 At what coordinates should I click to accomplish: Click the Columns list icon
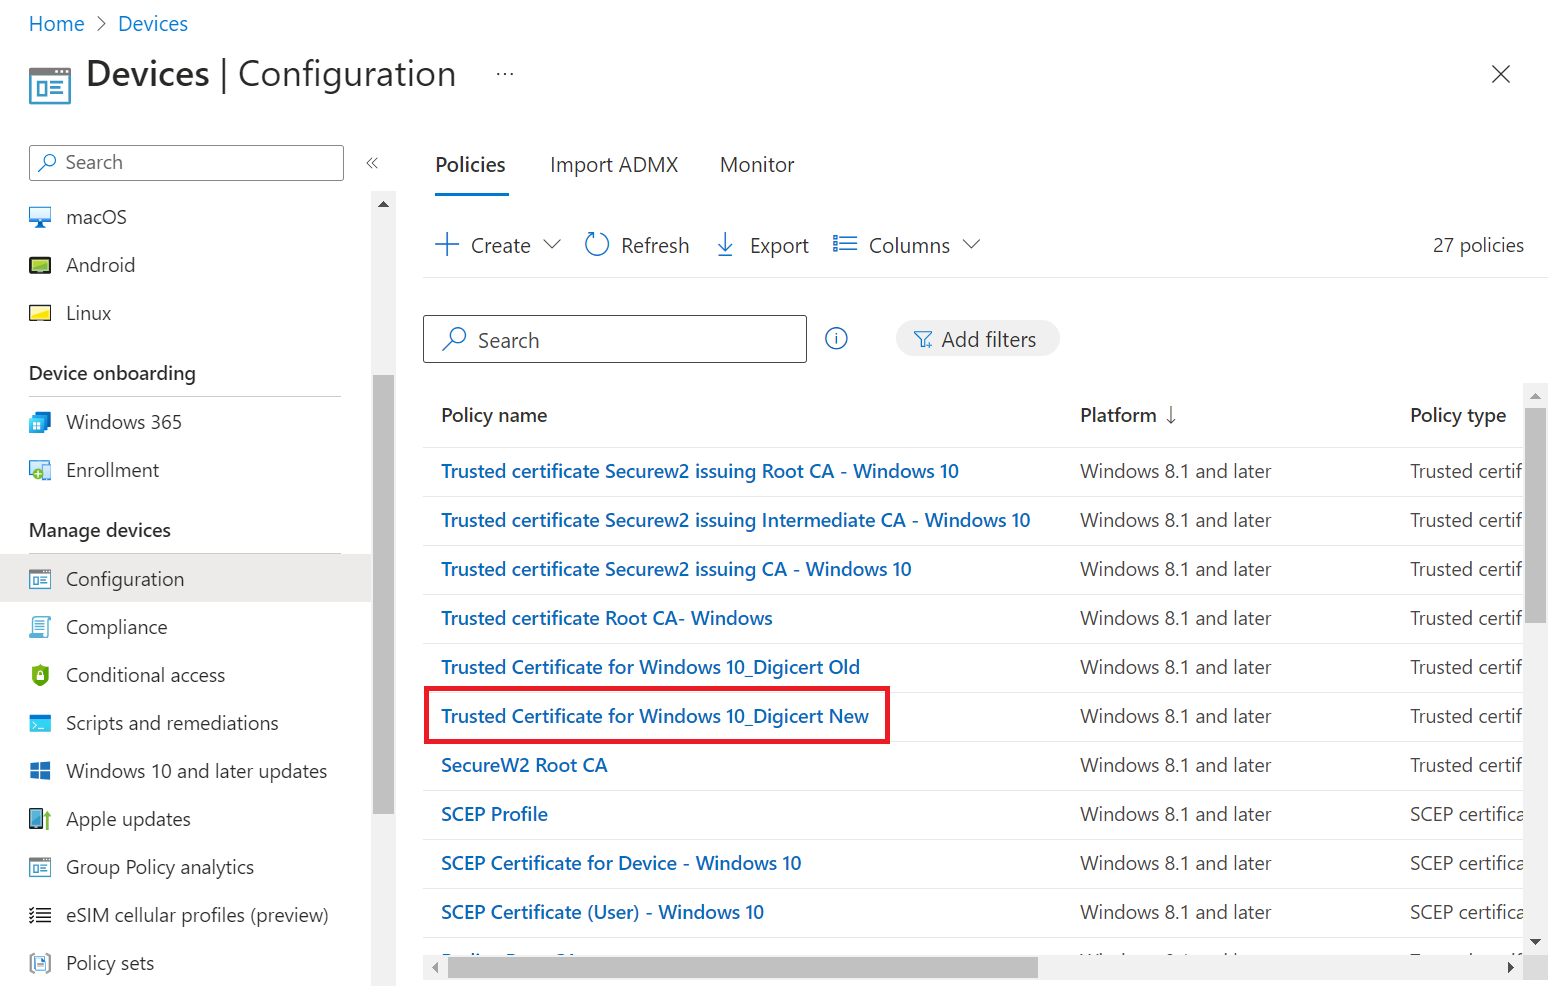point(845,244)
